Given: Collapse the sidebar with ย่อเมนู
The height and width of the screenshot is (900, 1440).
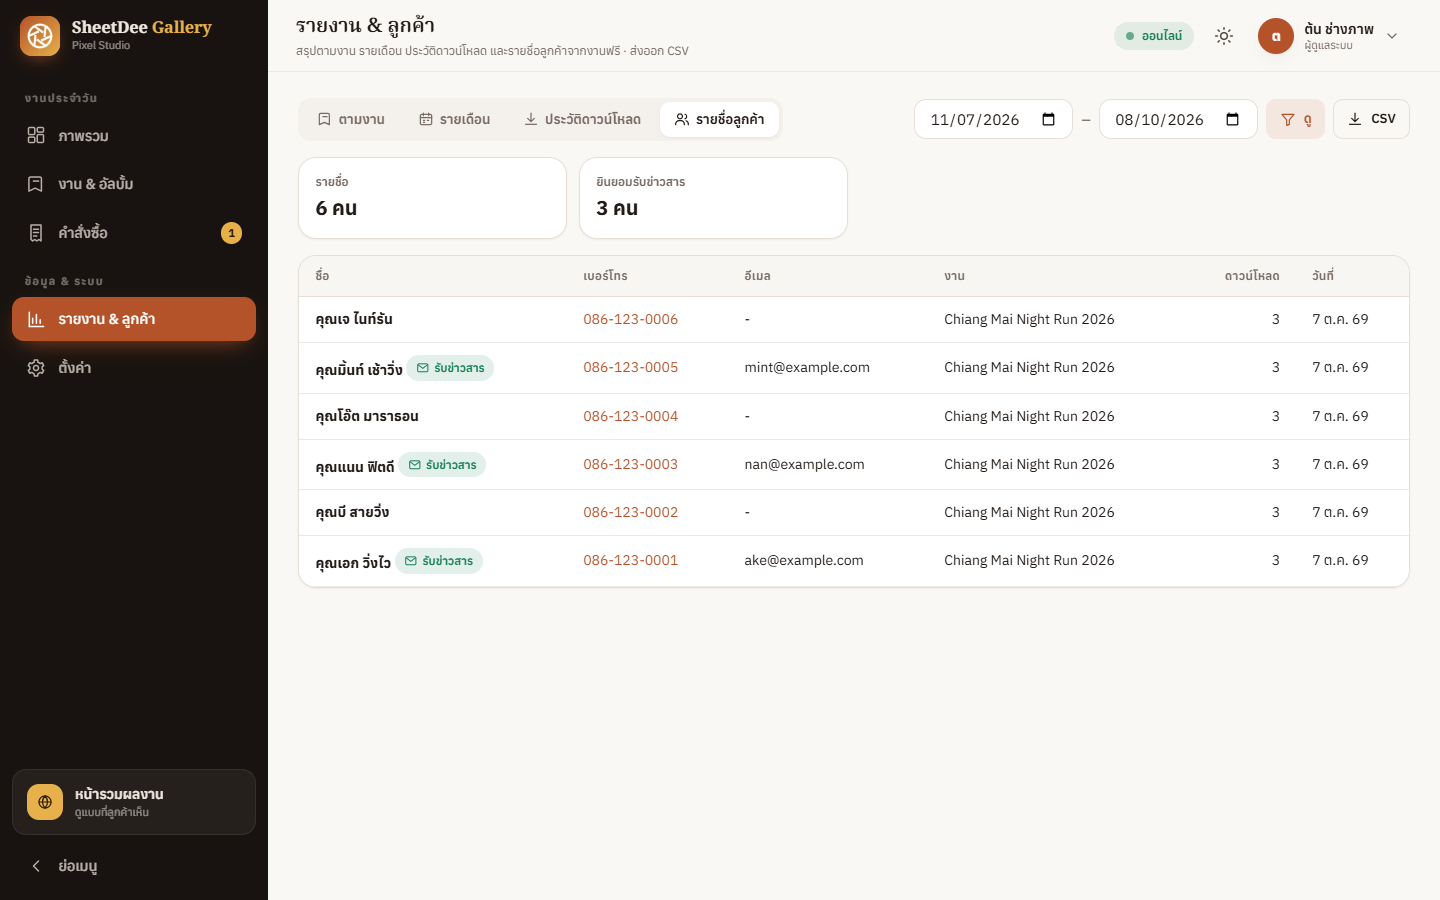Looking at the screenshot, I should tap(134, 866).
